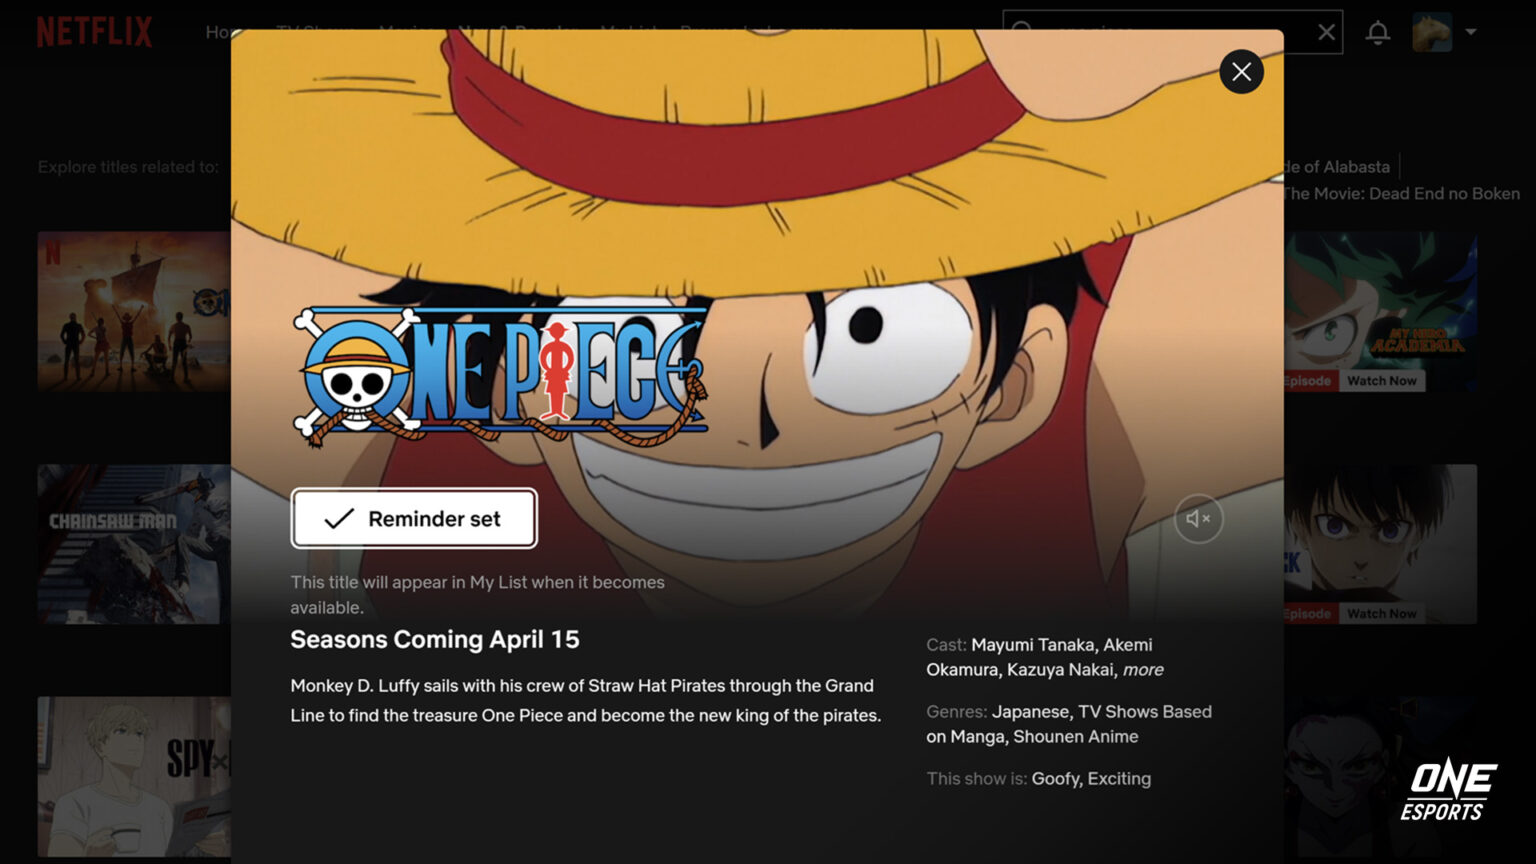Unmute the trailer with the speaker icon
This screenshot has height=864, width=1536.
1198,519
